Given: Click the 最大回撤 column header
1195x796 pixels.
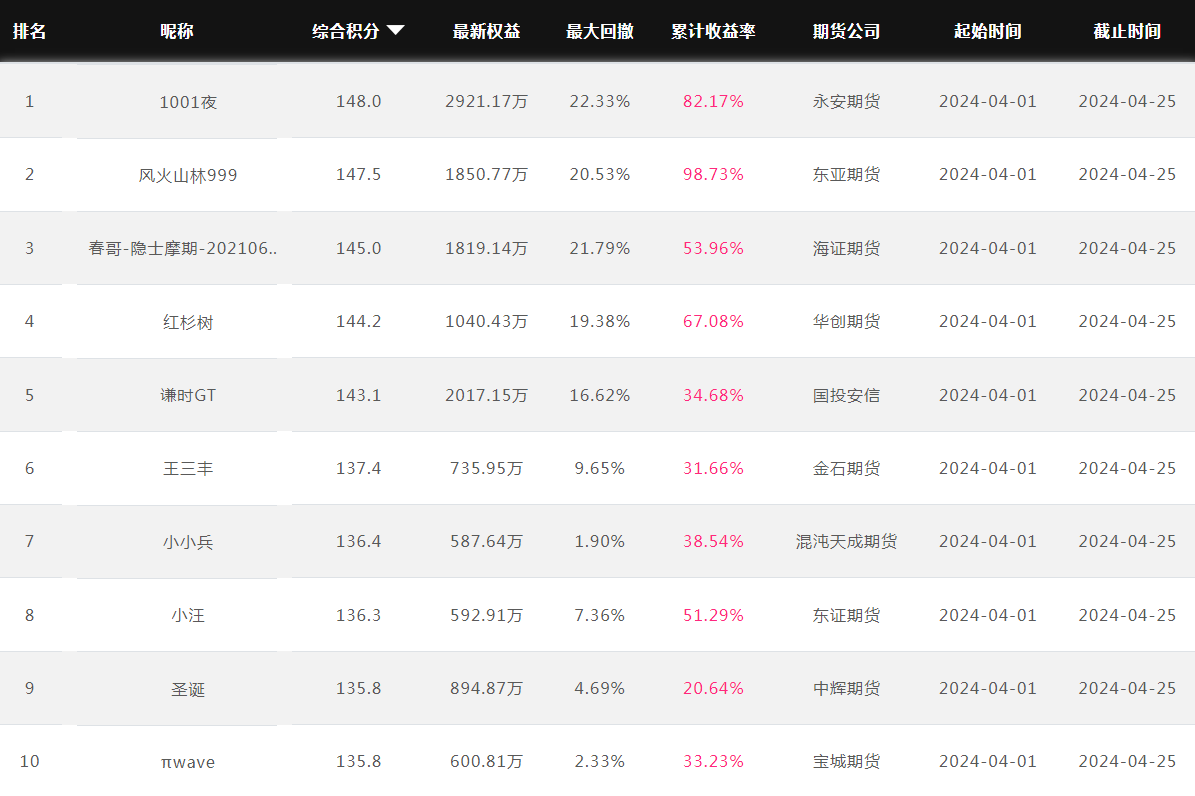Looking at the screenshot, I should pyautogui.click(x=600, y=31).
